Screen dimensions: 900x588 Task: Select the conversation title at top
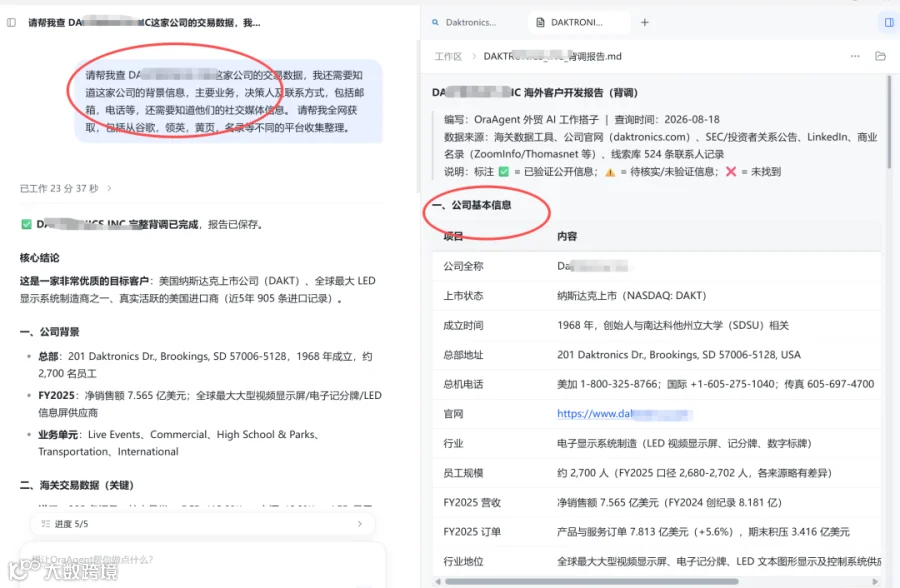[x=144, y=23]
